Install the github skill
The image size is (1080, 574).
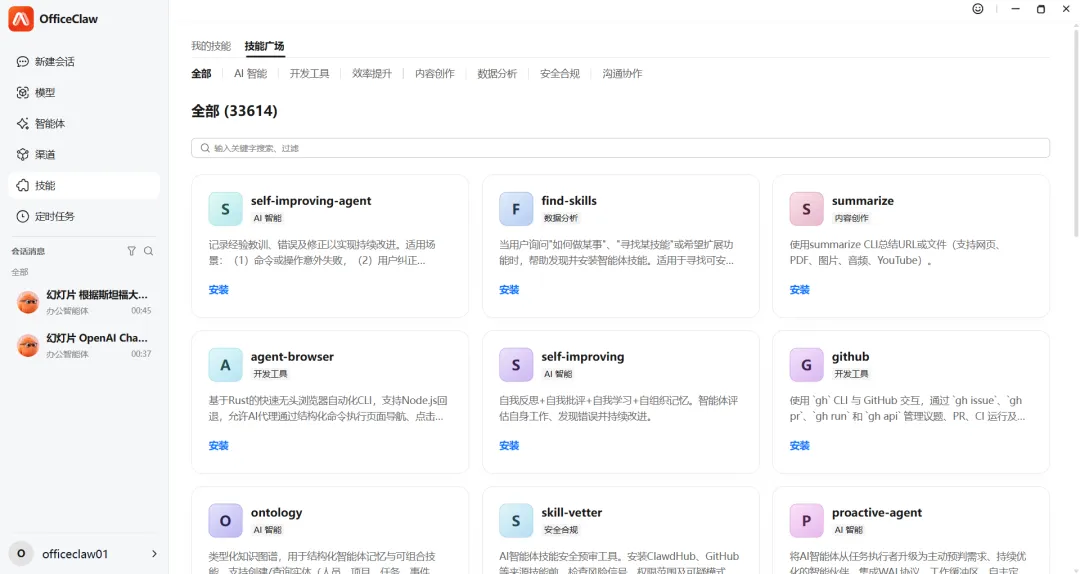pyautogui.click(x=800, y=446)
